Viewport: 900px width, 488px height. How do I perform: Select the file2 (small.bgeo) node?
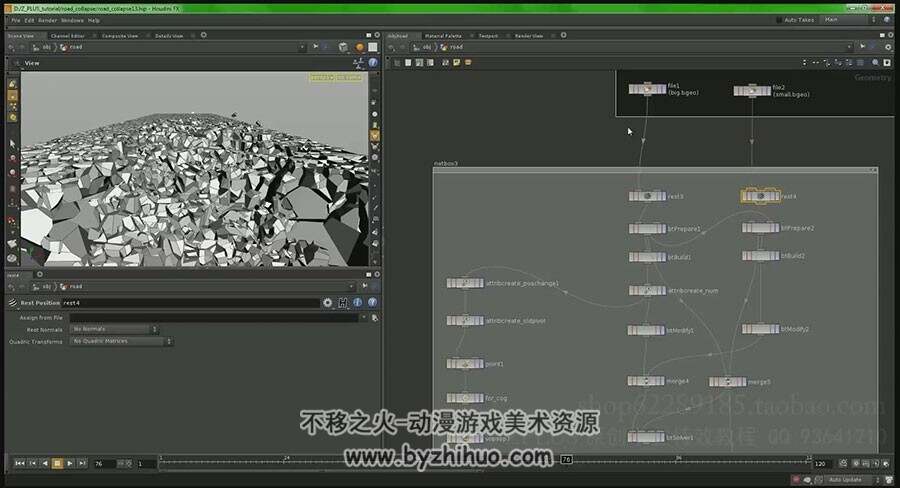(752, 91)
